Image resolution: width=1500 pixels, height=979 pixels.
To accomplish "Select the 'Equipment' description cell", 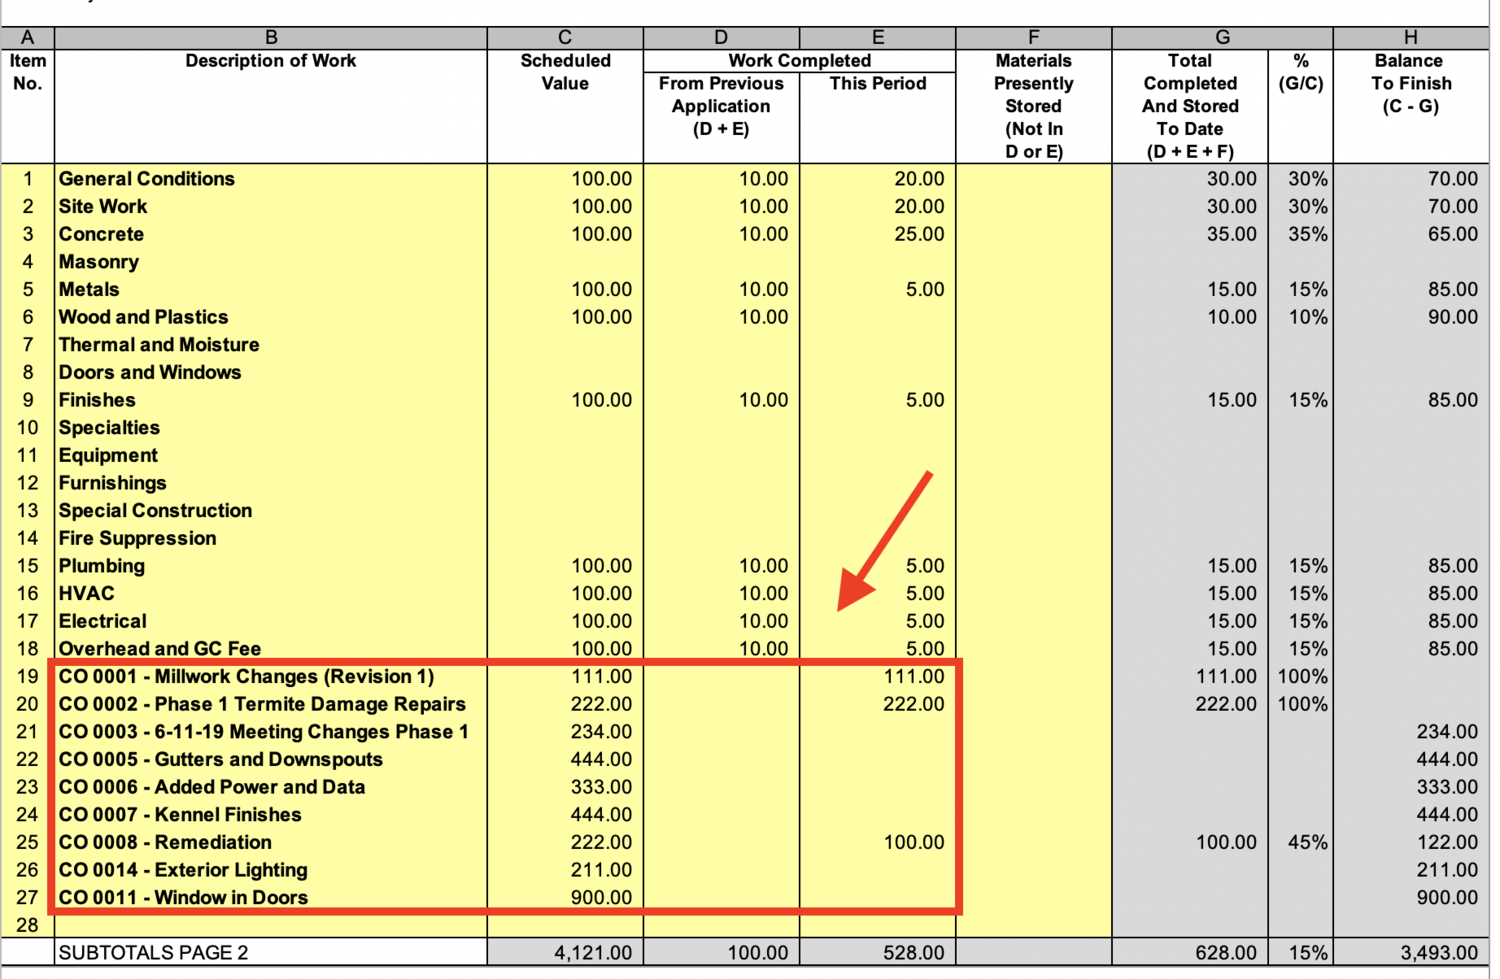I will [x=271, y=456].
